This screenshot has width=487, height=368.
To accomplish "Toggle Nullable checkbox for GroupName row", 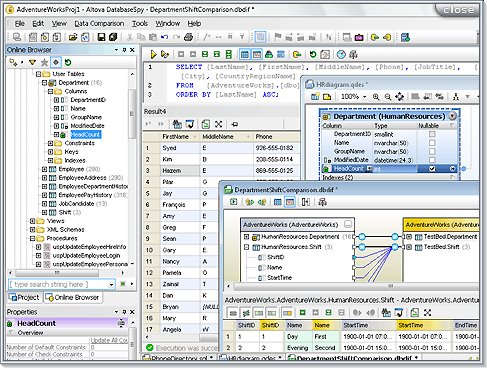I will pos(432,151).
